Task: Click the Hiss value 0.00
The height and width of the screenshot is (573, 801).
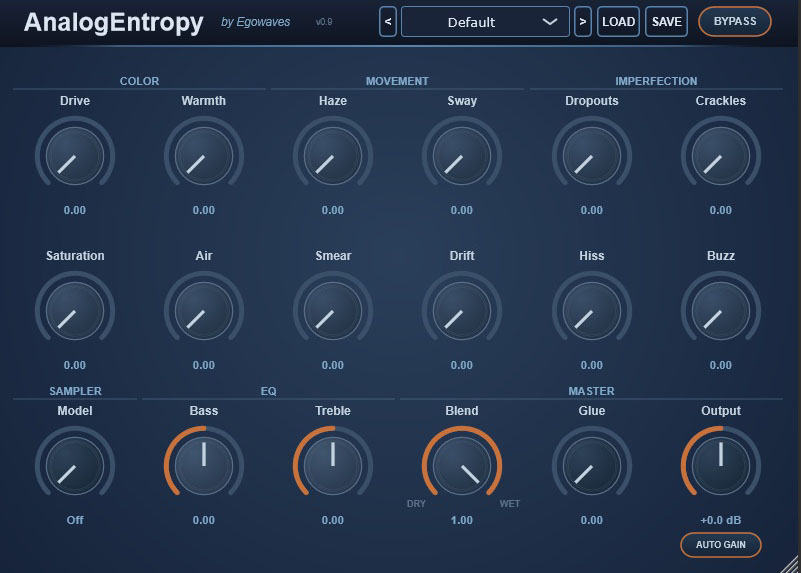Action: (592, 366)
